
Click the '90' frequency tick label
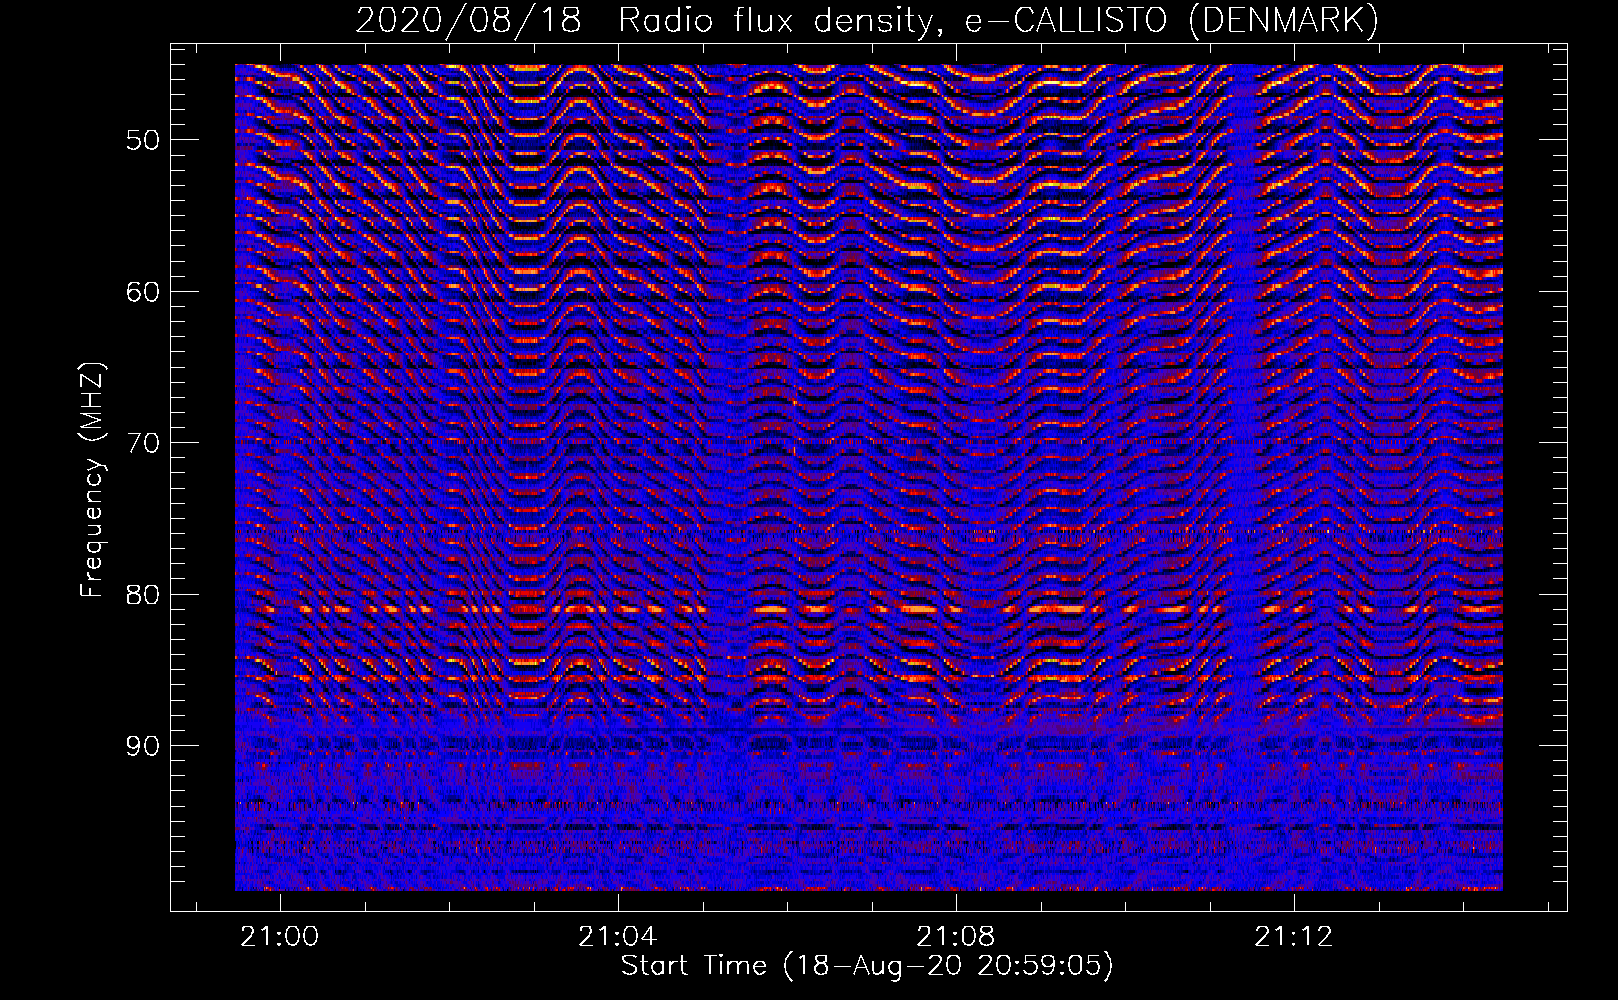(x=142, y=747)
